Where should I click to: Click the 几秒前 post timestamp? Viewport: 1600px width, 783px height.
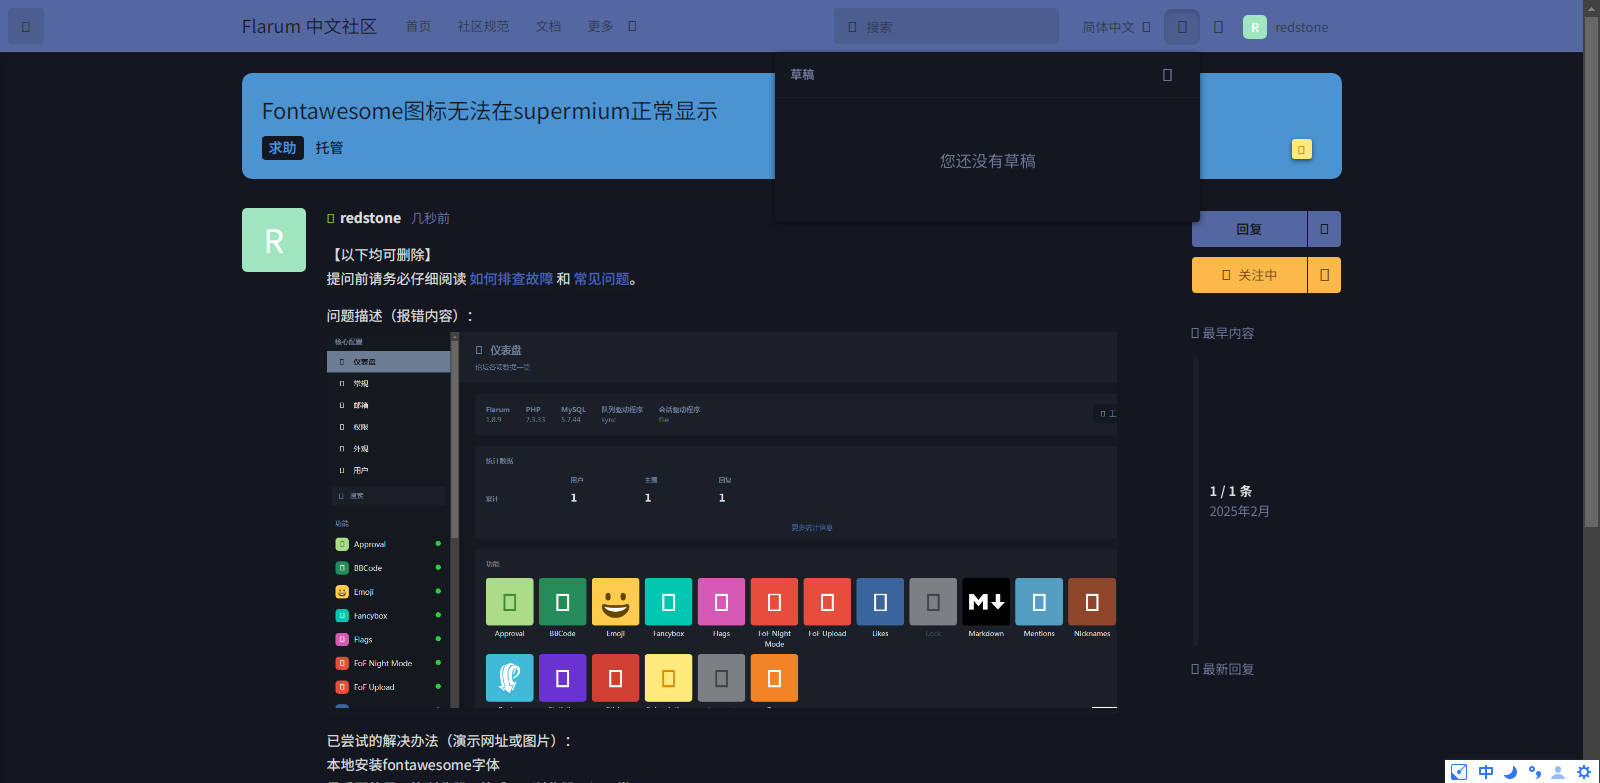coord(430,218)
